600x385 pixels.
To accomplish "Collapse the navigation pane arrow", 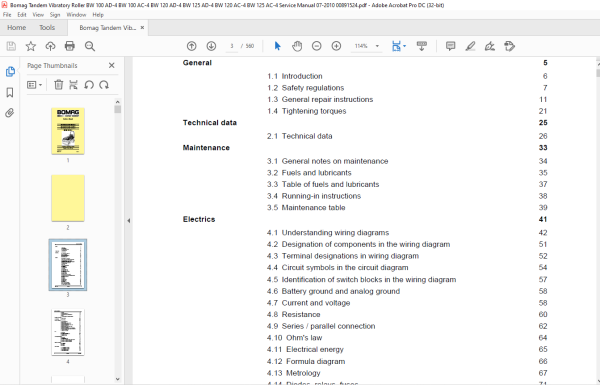I will coord(129,220).
